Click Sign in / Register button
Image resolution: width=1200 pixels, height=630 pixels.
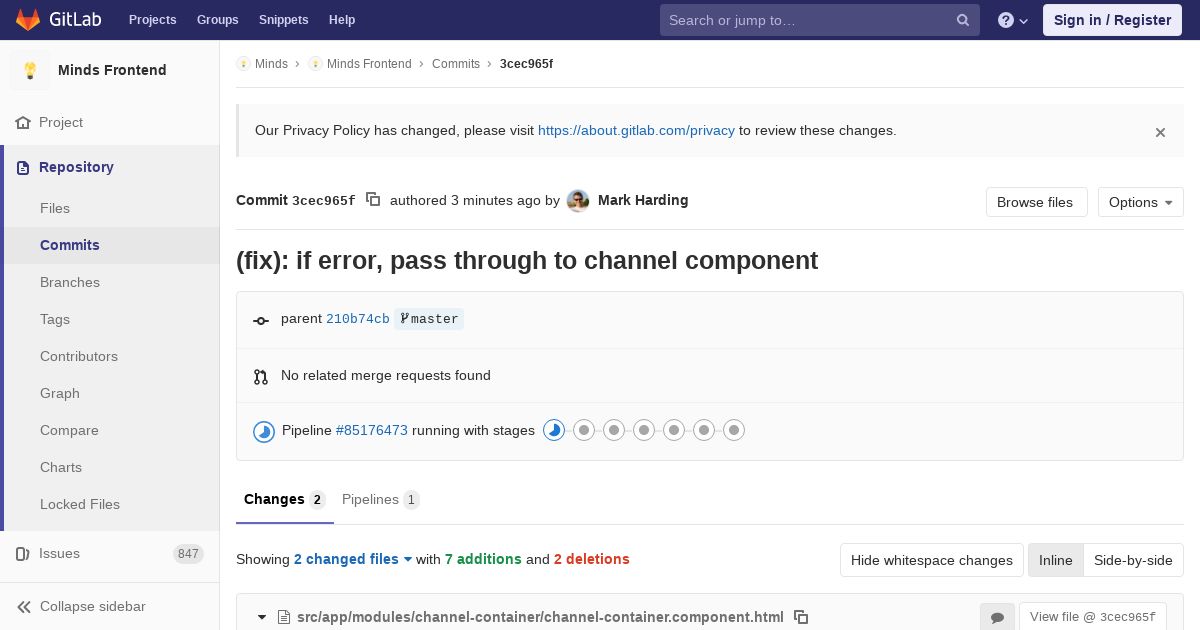click(1112, 20)
